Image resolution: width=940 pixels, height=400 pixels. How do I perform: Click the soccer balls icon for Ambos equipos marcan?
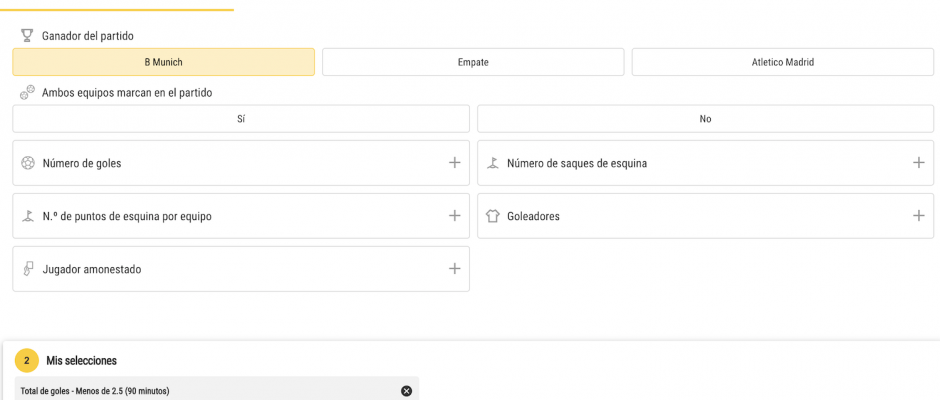pyautogui.click(x=27, y=92)
